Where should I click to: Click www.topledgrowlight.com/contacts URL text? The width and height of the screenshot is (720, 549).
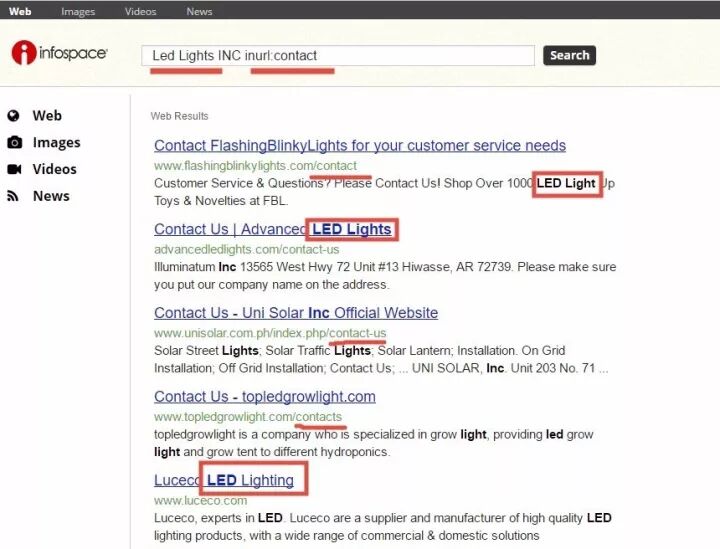point(248,417)
